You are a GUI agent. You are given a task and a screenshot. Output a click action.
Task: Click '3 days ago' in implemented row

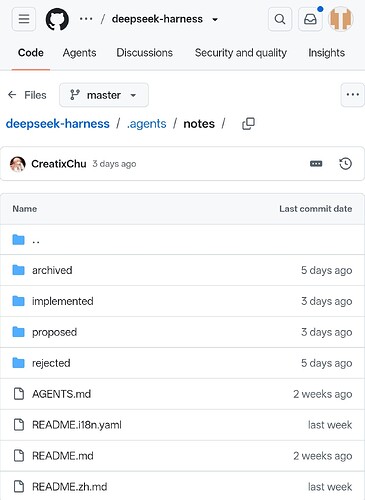327,301
